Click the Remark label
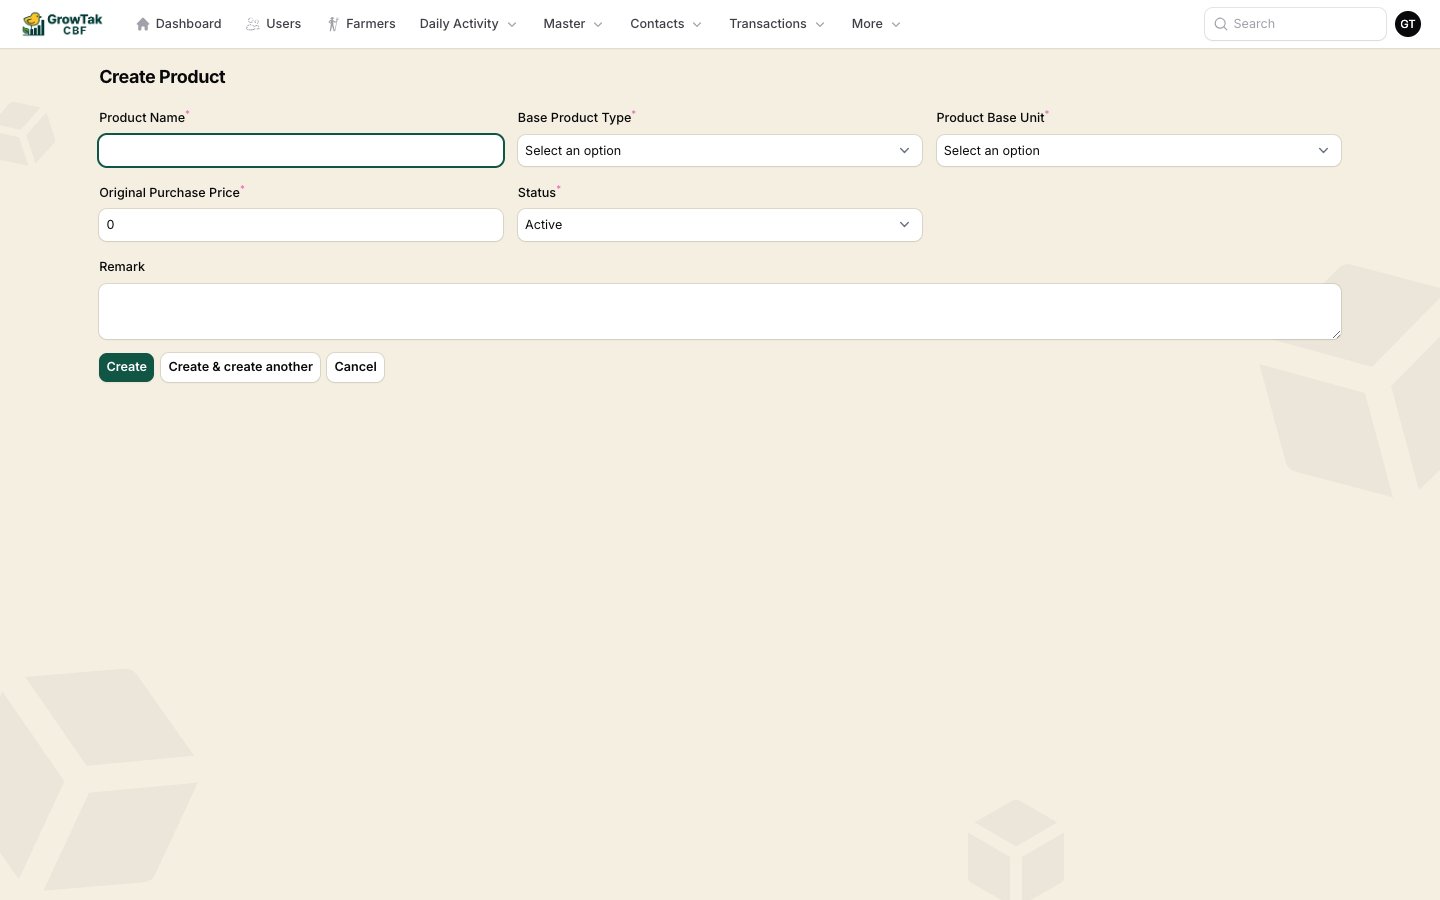1440x900 pixels. pos(122,267)
